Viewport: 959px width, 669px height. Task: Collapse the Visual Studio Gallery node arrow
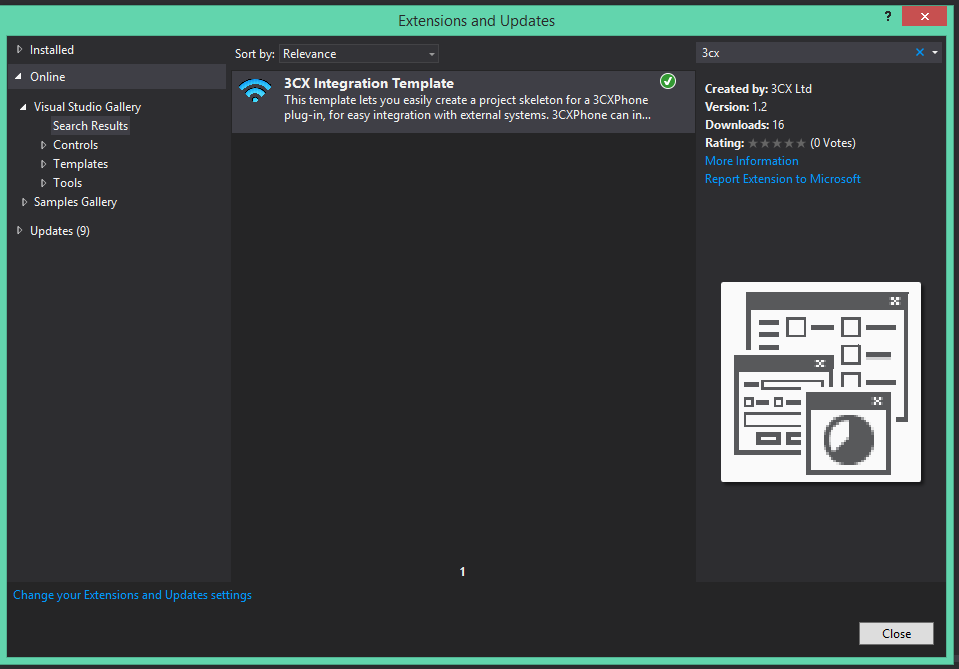coord(23,107)
